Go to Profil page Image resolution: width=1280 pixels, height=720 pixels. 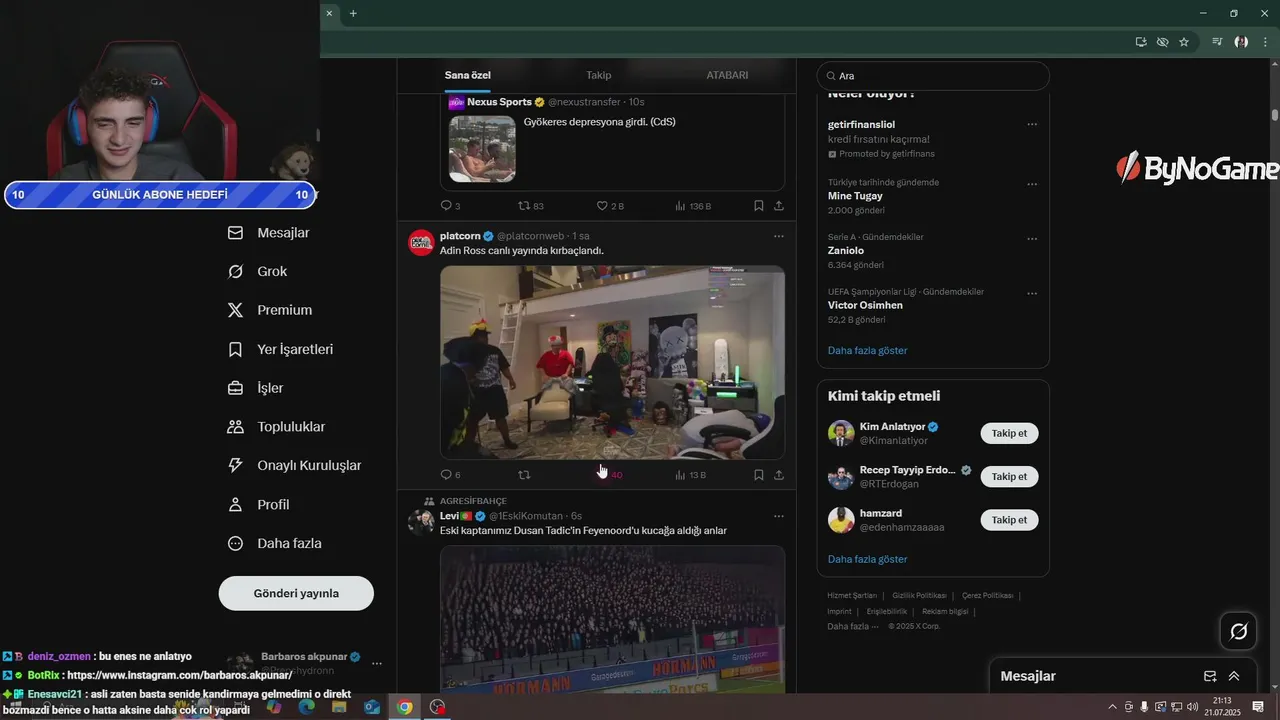point(259,505)
